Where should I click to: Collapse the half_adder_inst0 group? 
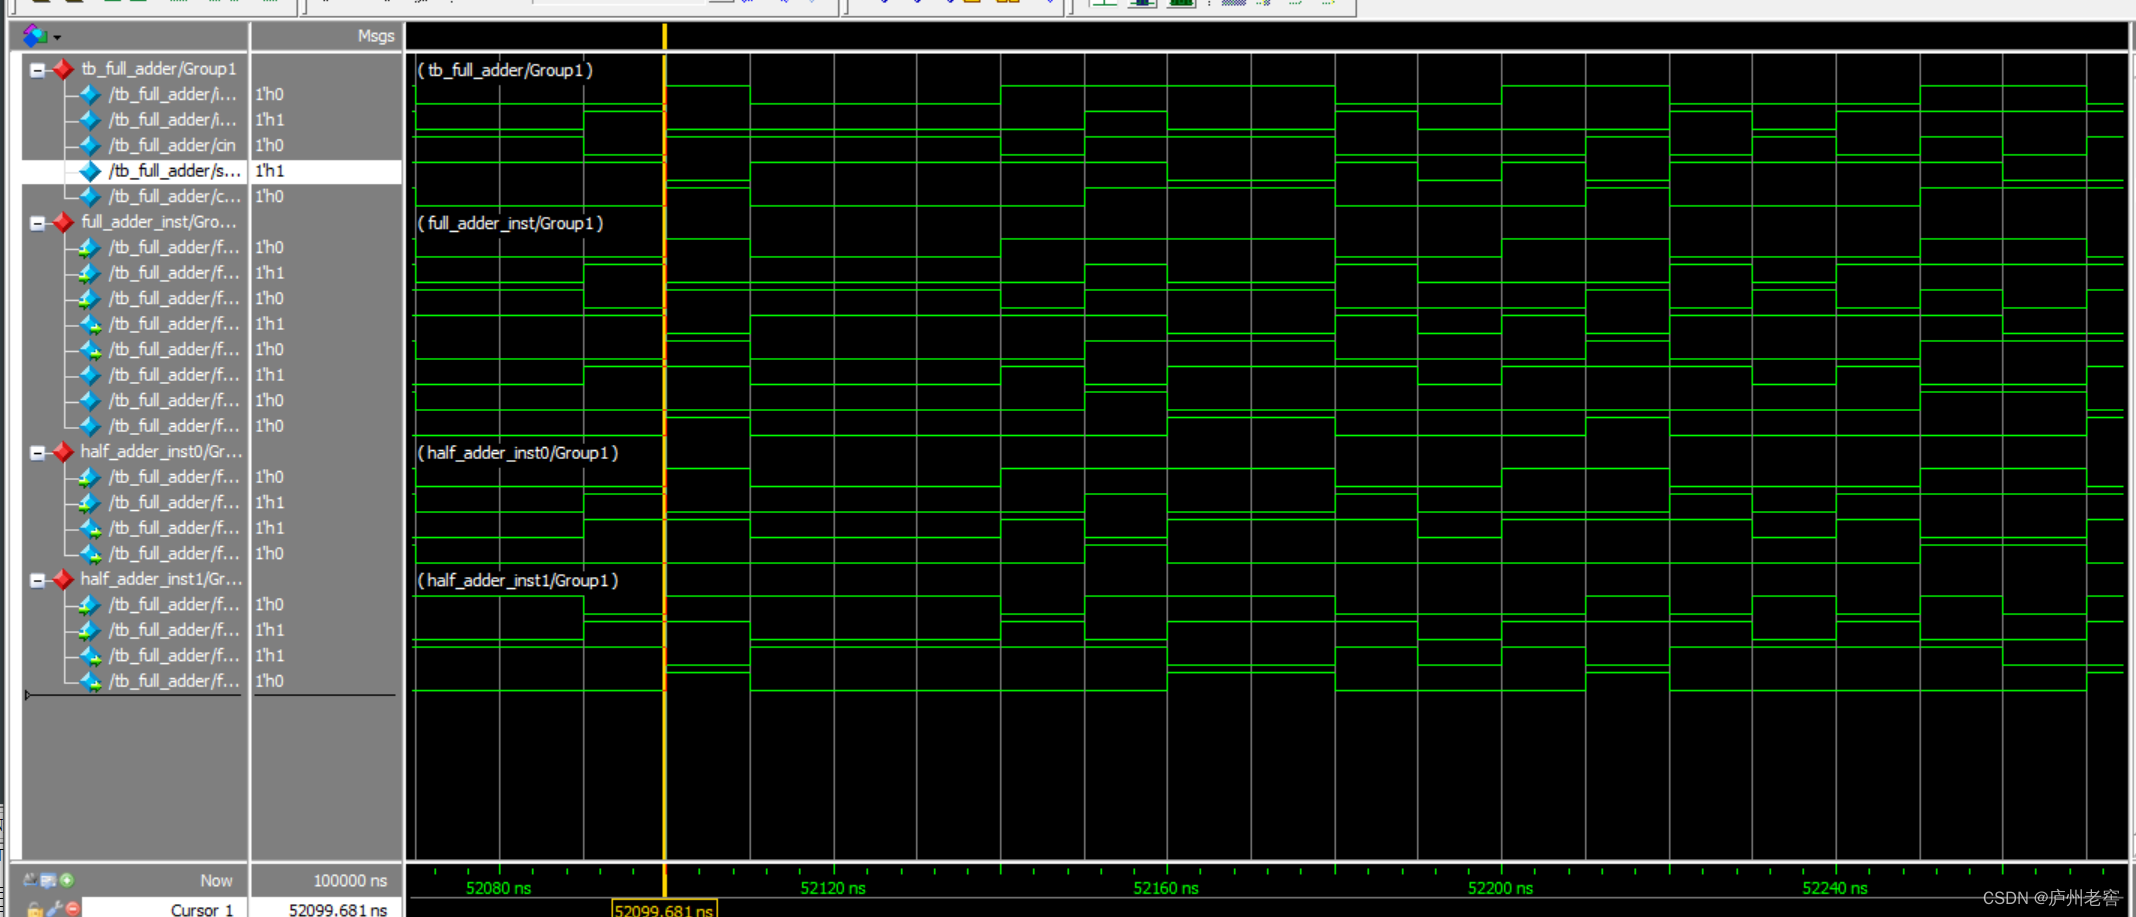pyautogui.click(x=37, y=451)
